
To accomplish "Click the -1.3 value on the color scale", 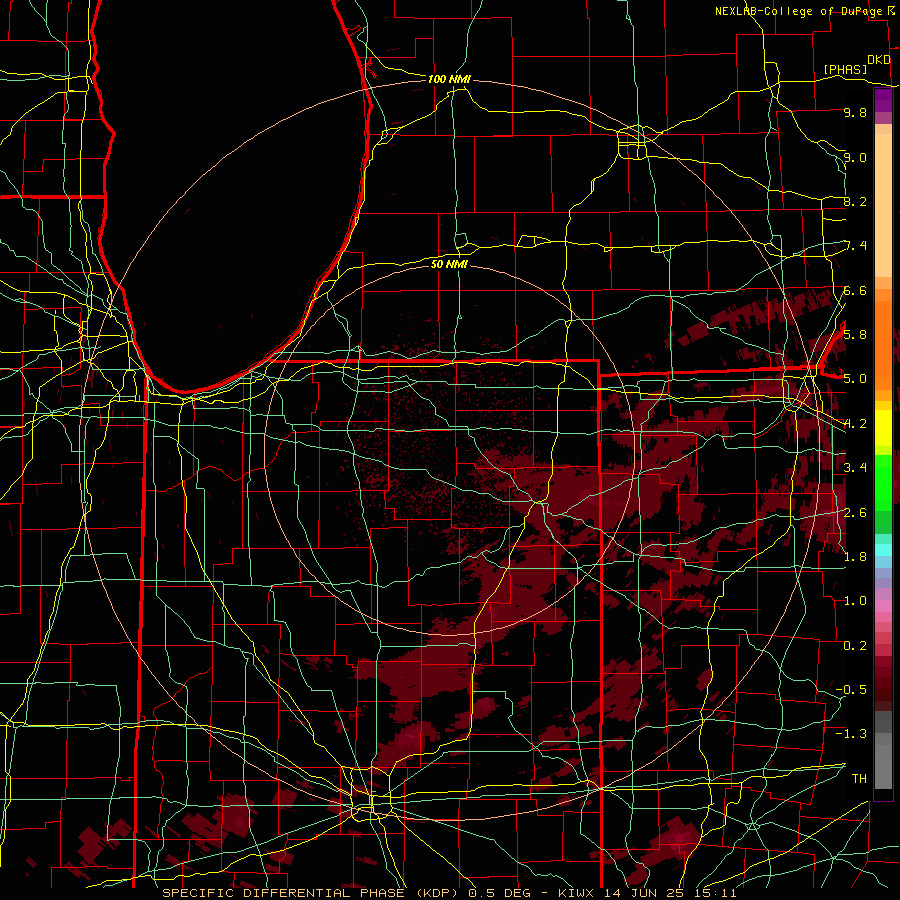I will 851,734.
